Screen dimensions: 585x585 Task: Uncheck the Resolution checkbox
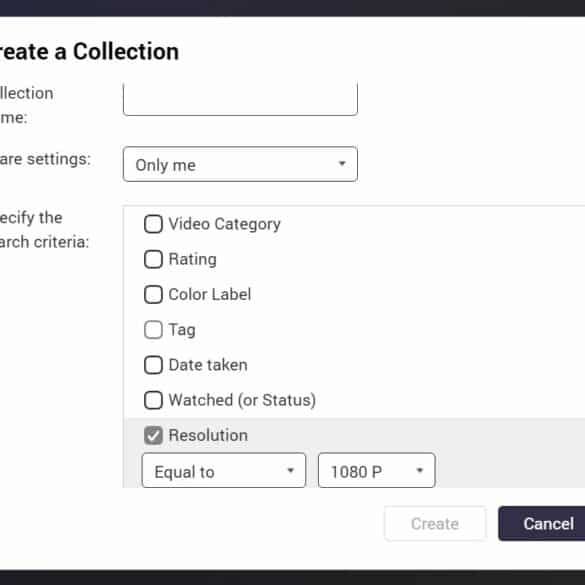point(153,435)
